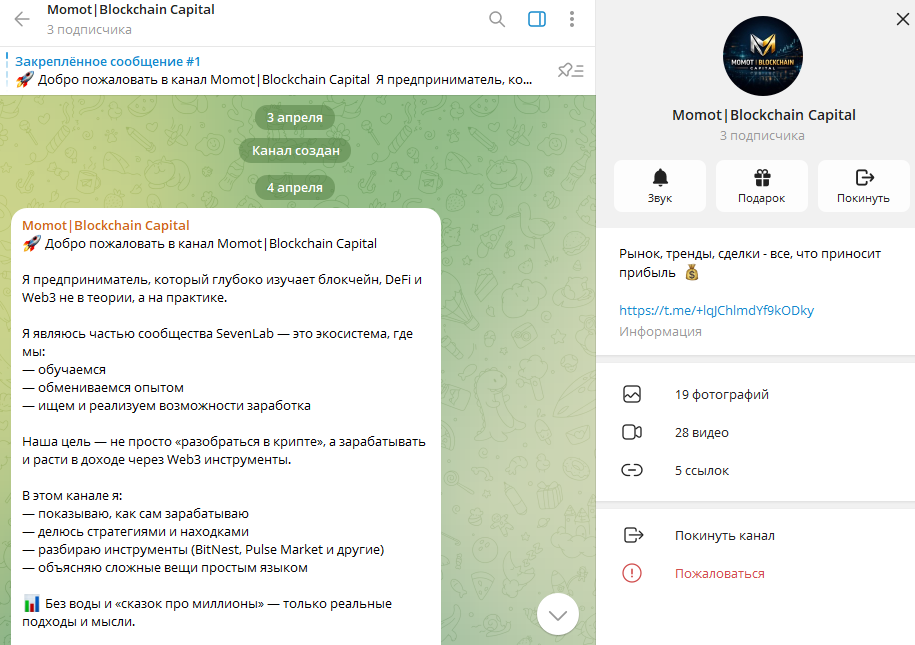
Task: Click the Покинуть button under avatar
Action: [x=864, y=186]
